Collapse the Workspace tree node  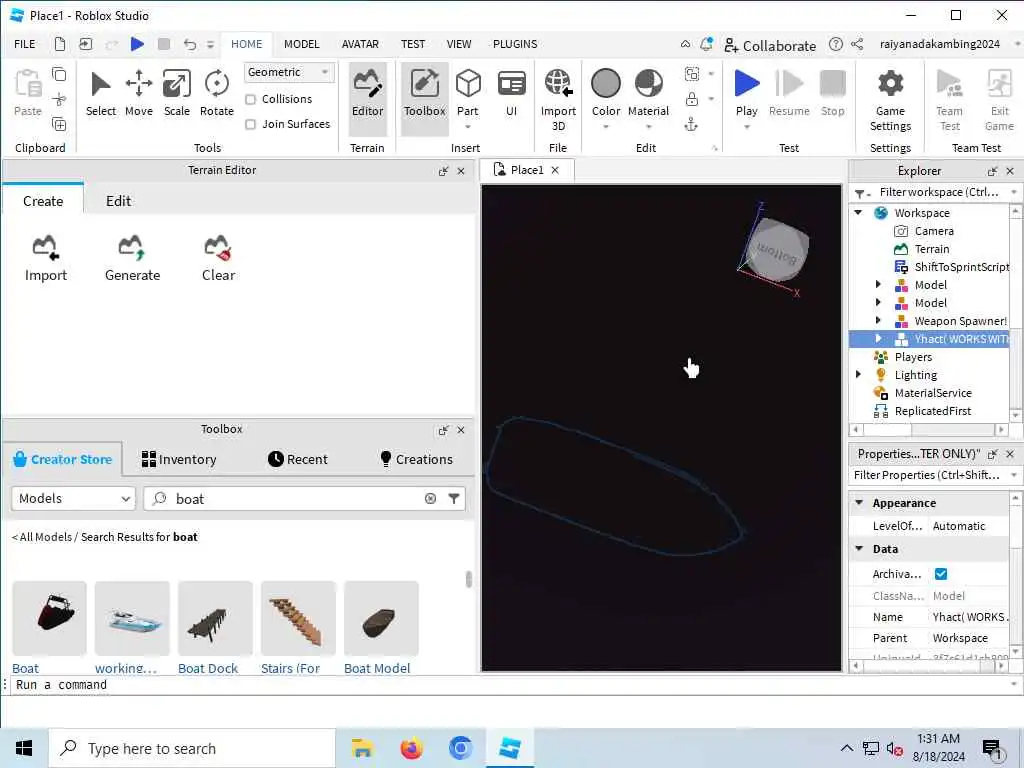pyautogui.click(x=858, y=212)
